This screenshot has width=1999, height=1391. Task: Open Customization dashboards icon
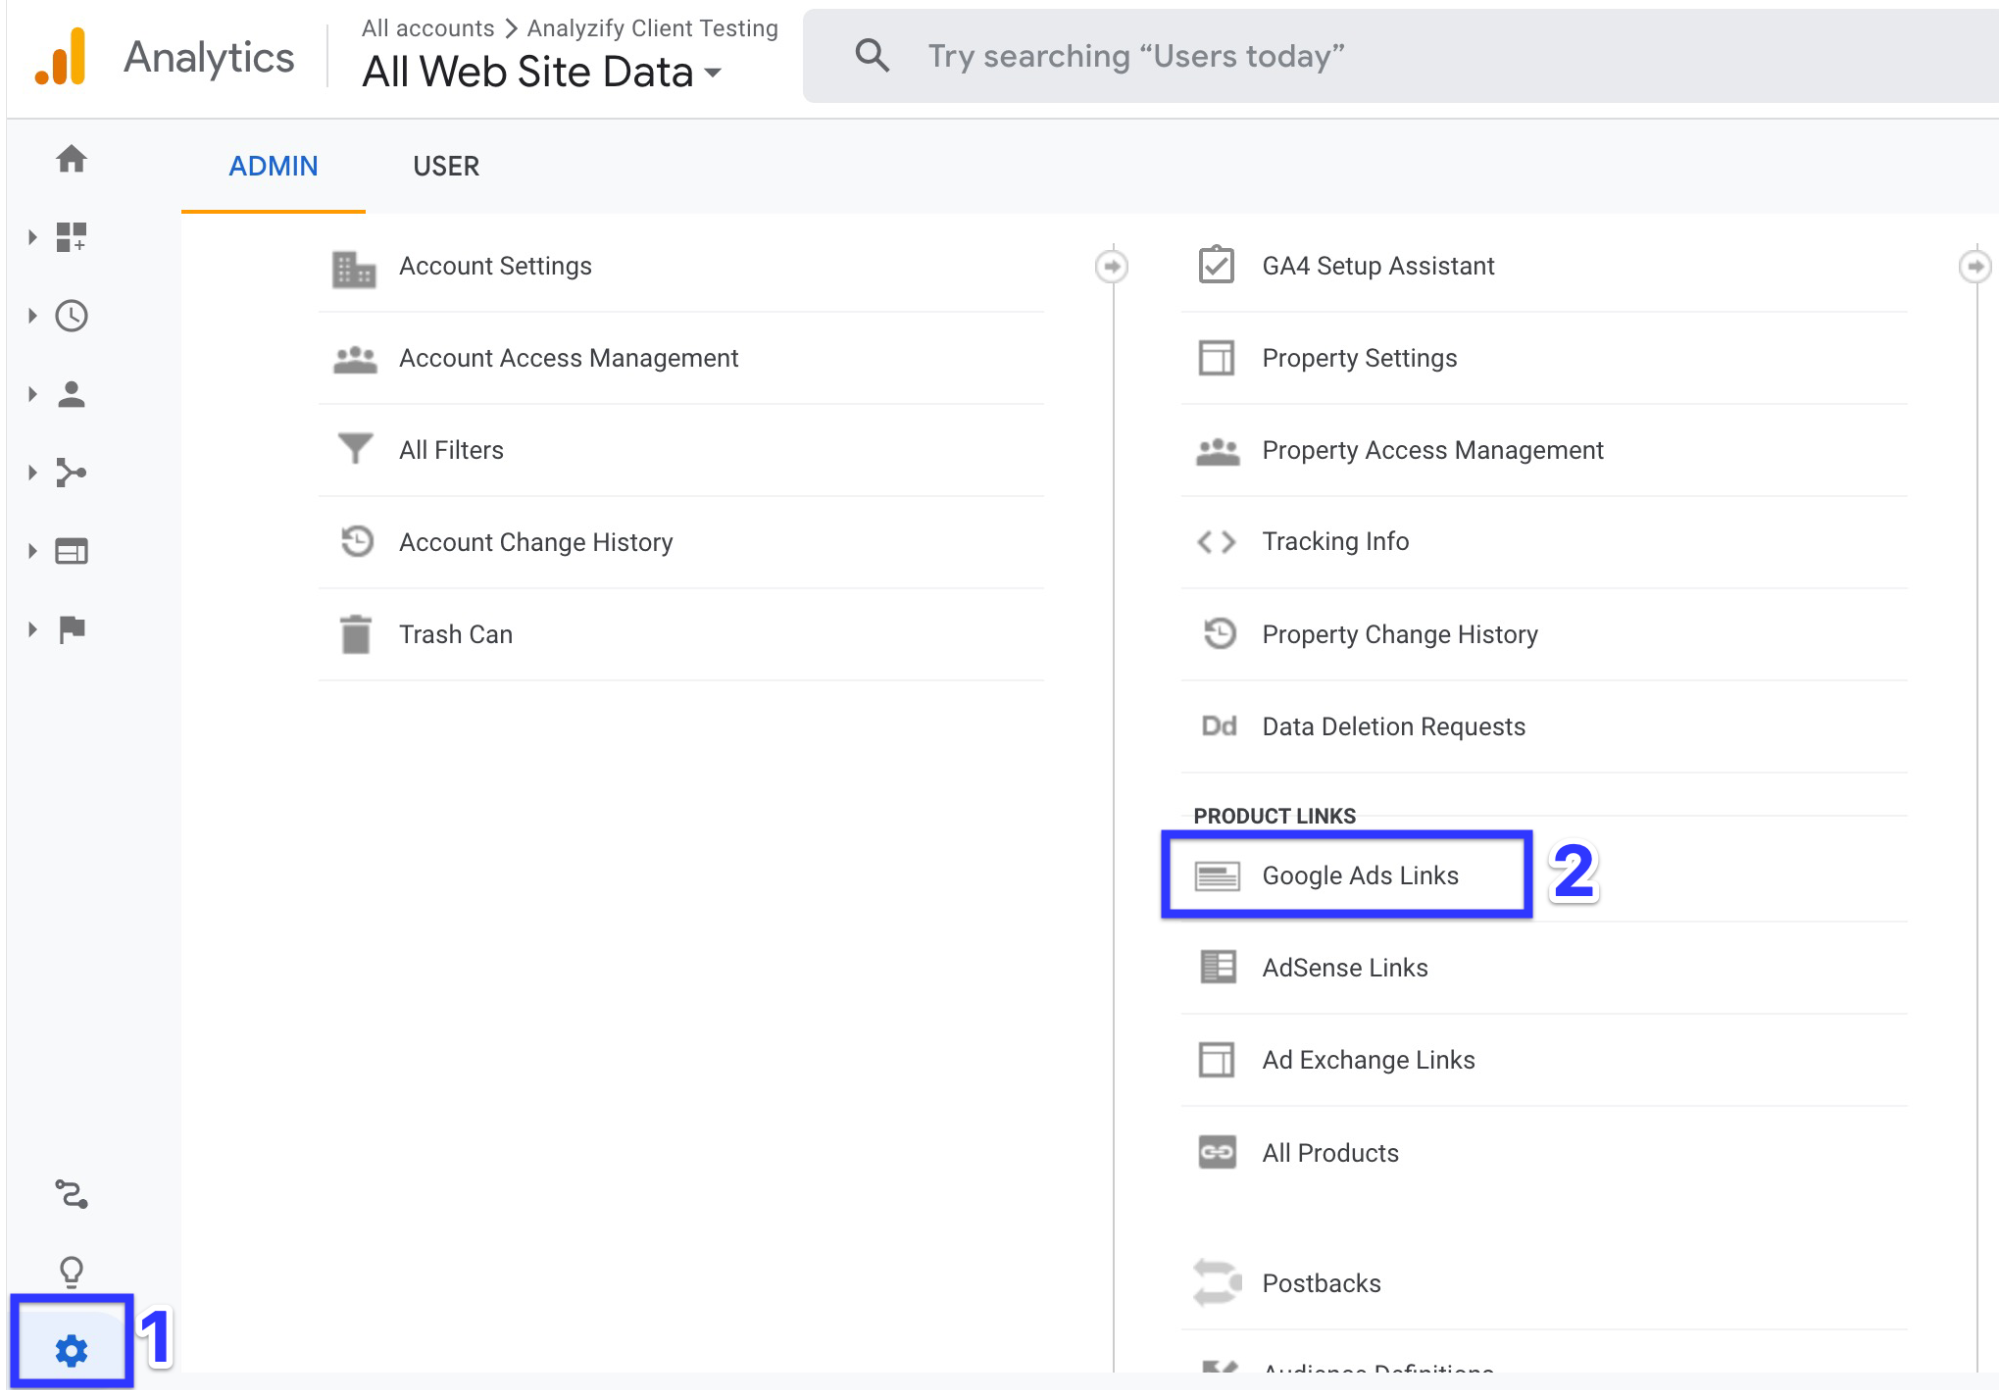71,237
